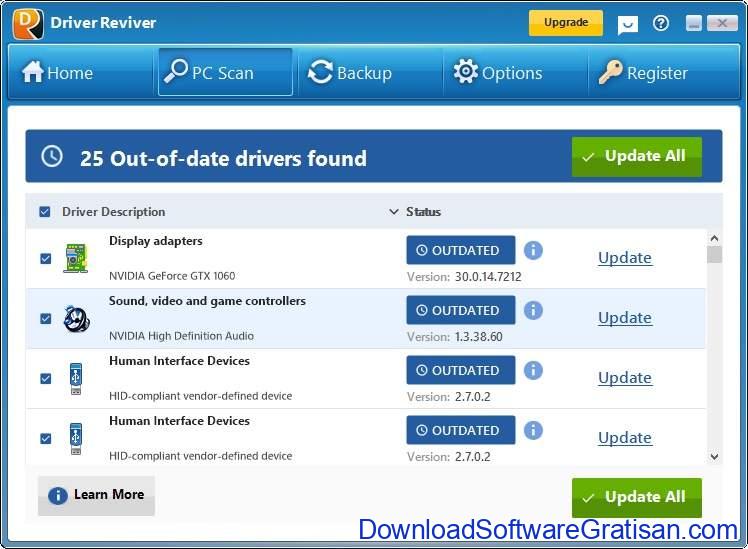
Task: Click the top Update All button
Action: (x=637, y=156)
